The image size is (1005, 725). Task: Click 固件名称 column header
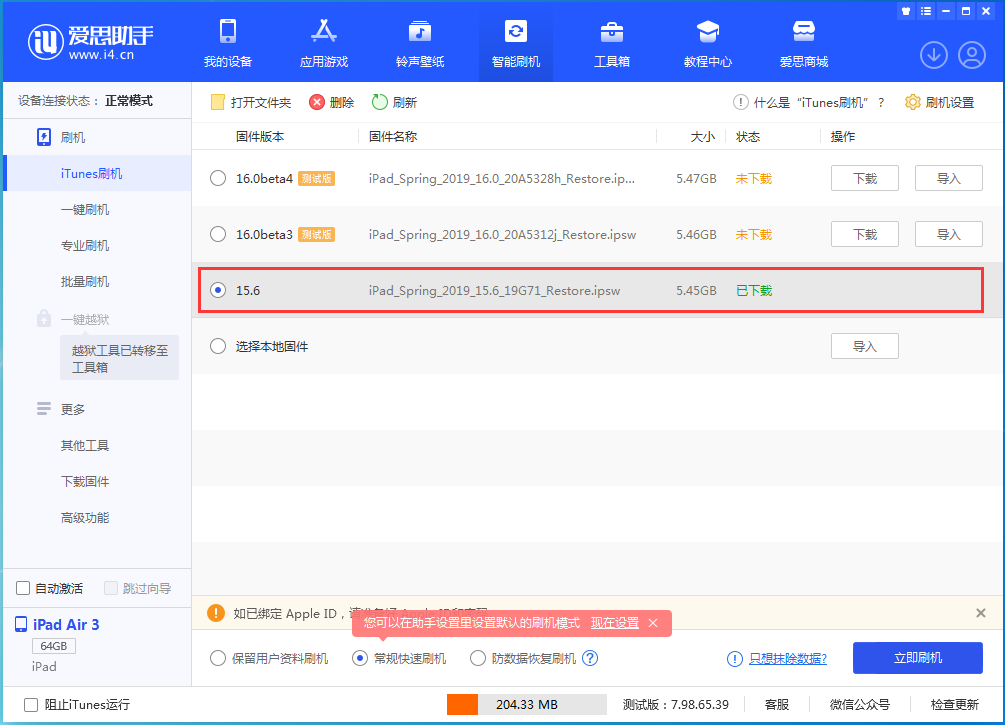coord(393,137)
